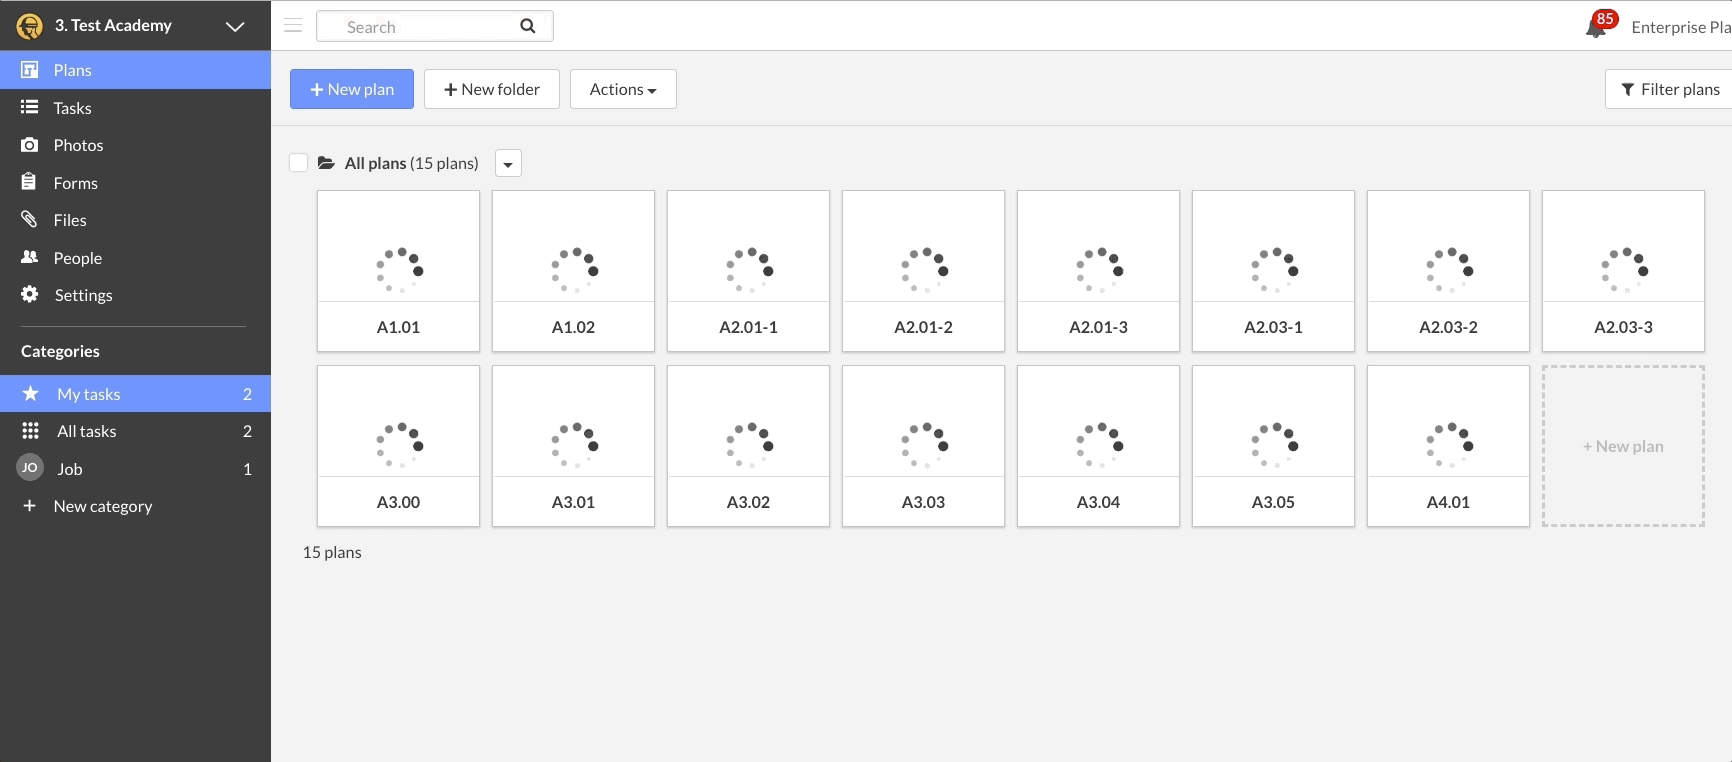Open Settings via gear icon
The width and height of the screenshot is (1732, 762).
(30, 295)
